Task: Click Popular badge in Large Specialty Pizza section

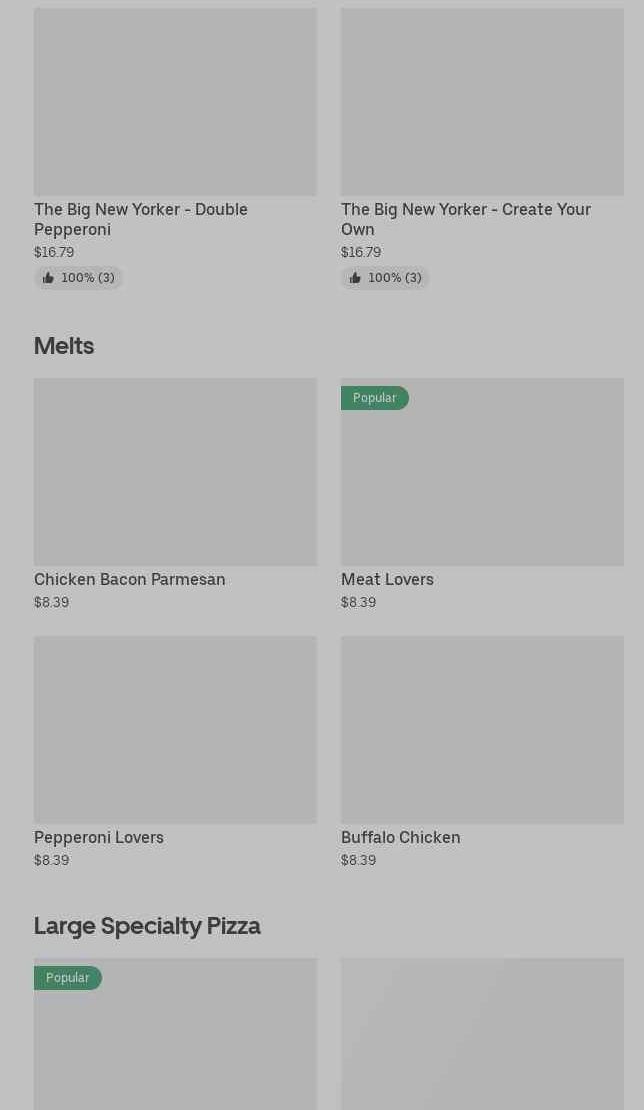Action: pos(67,978)
